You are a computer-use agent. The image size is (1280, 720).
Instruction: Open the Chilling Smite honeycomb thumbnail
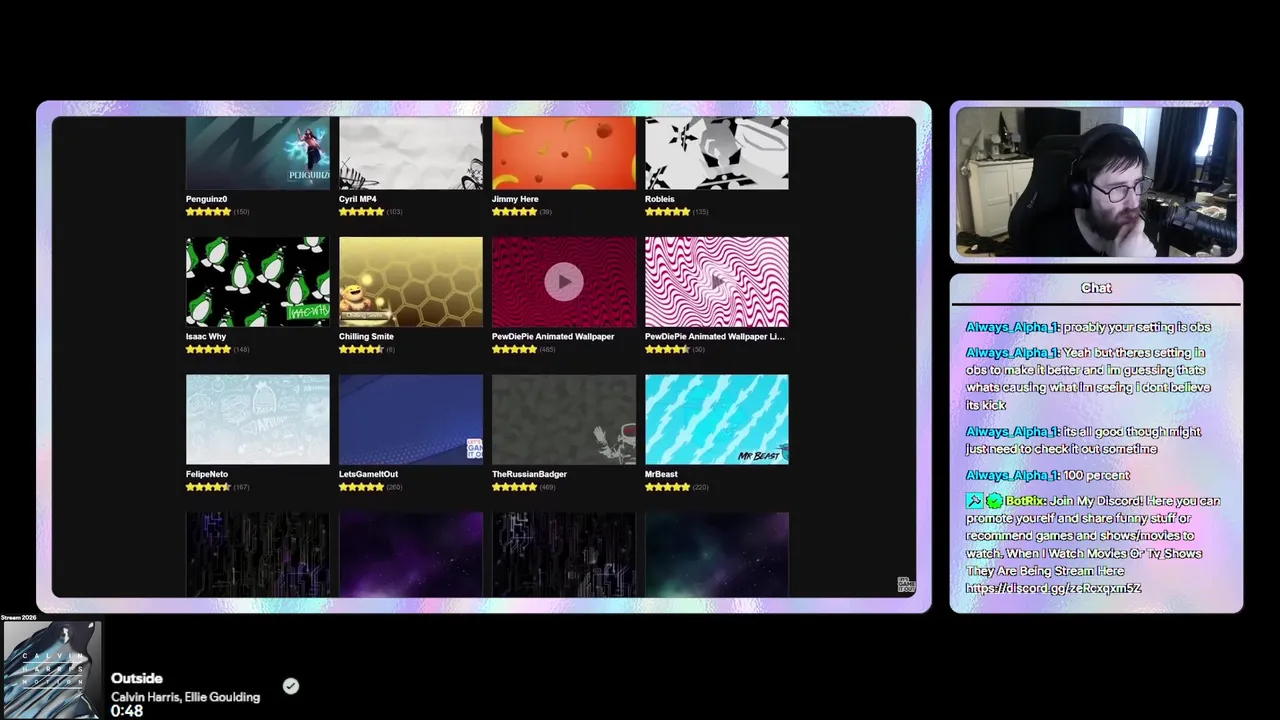coord(410,282)
